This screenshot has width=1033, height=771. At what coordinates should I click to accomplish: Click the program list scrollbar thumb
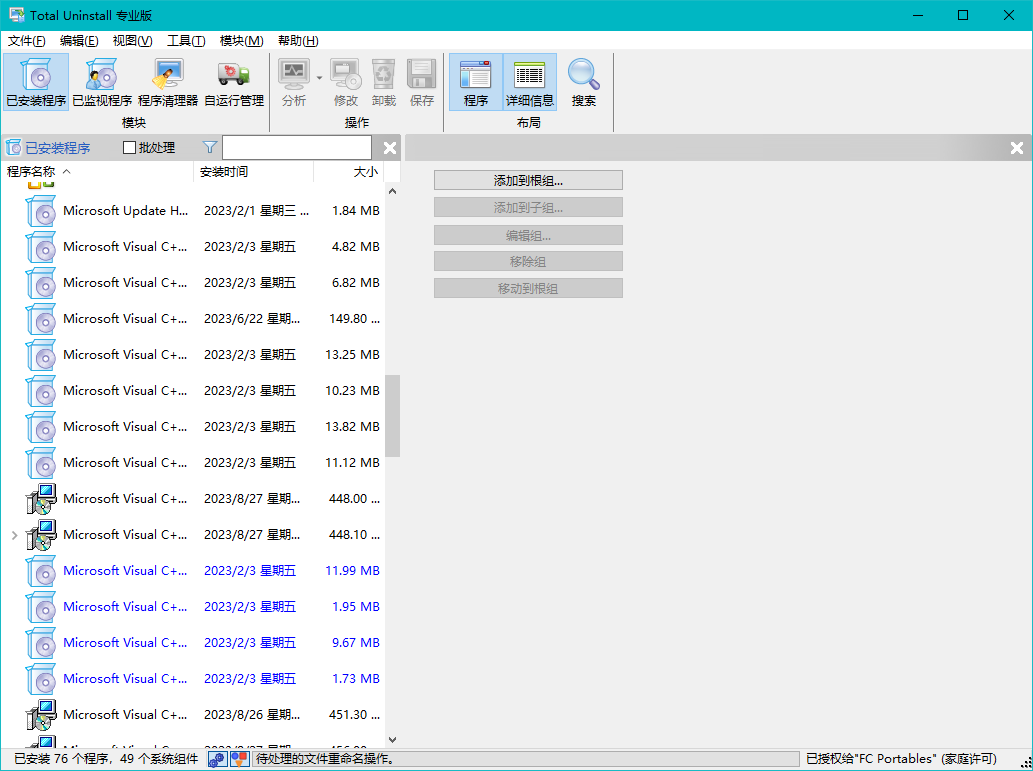[x=393, y=416]
